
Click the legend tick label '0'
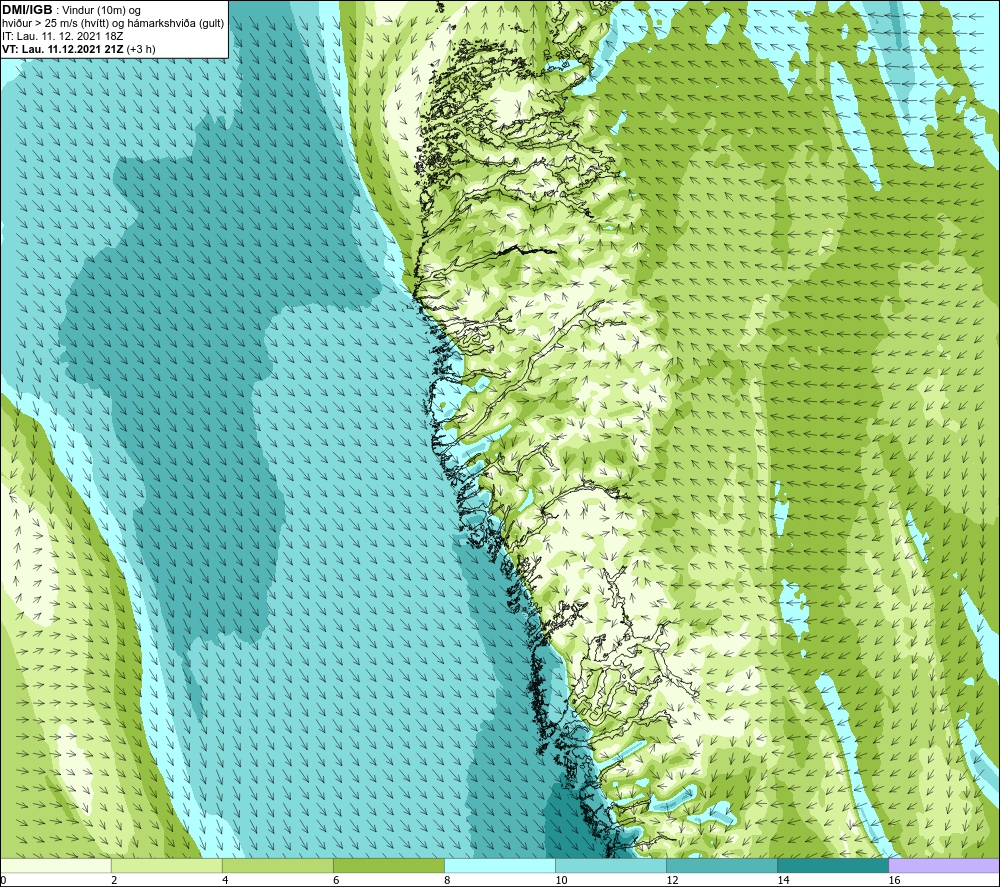click(x=3, y=880)
